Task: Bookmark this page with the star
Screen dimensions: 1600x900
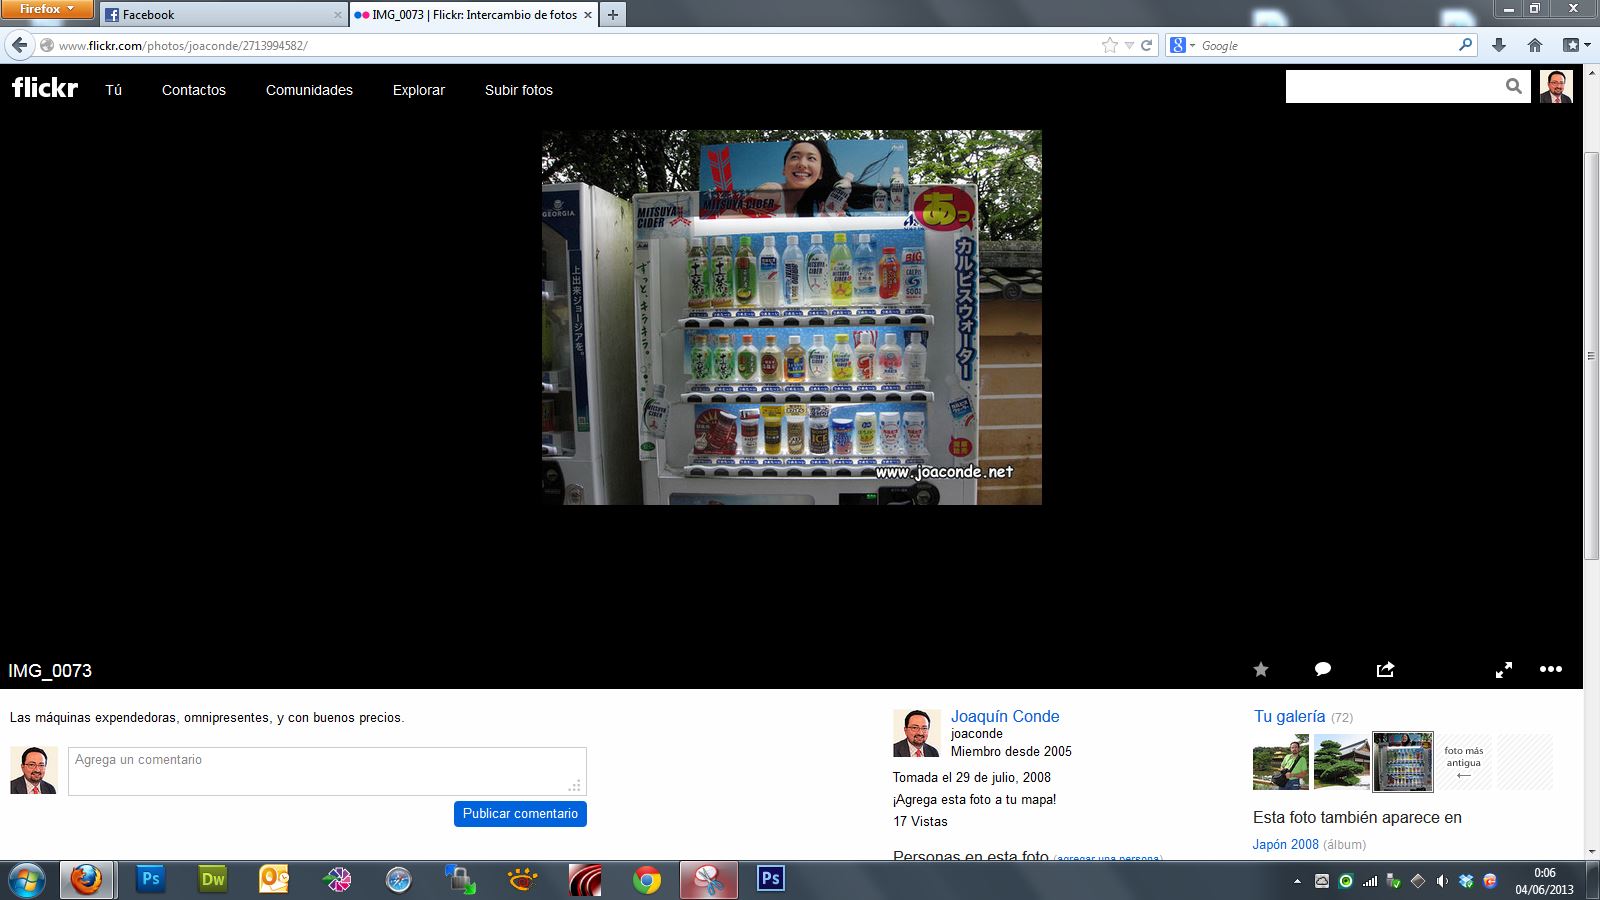Action: click(1110, 45)
